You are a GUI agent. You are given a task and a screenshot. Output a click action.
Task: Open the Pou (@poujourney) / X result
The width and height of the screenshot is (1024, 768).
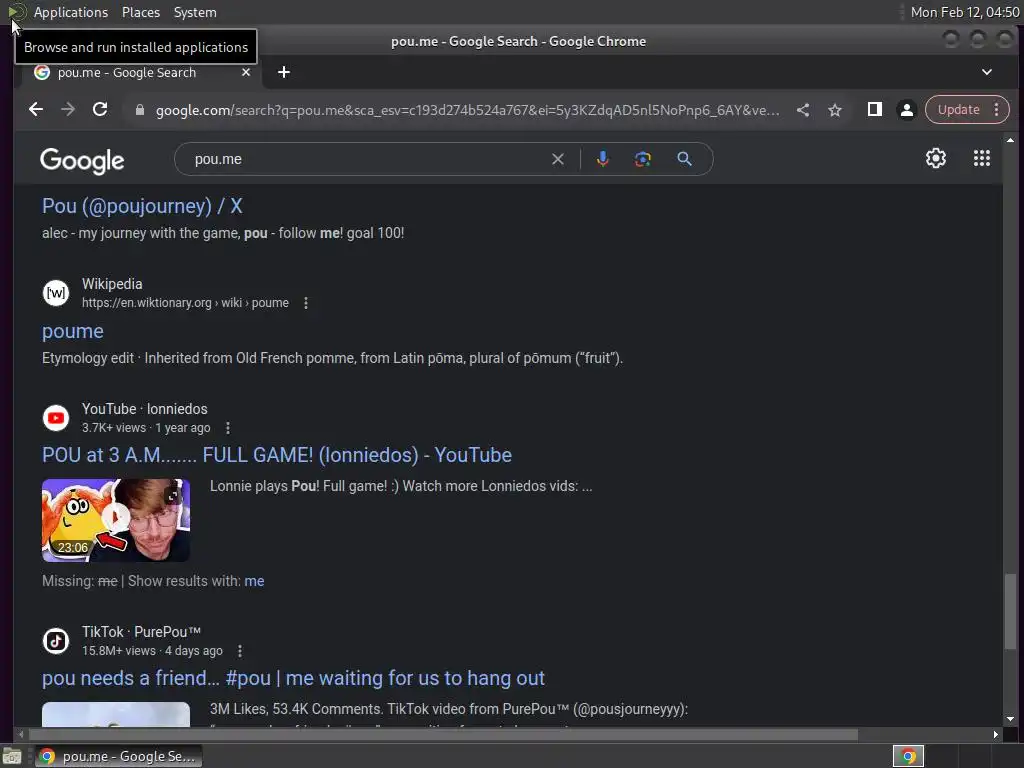pos(142,206)
